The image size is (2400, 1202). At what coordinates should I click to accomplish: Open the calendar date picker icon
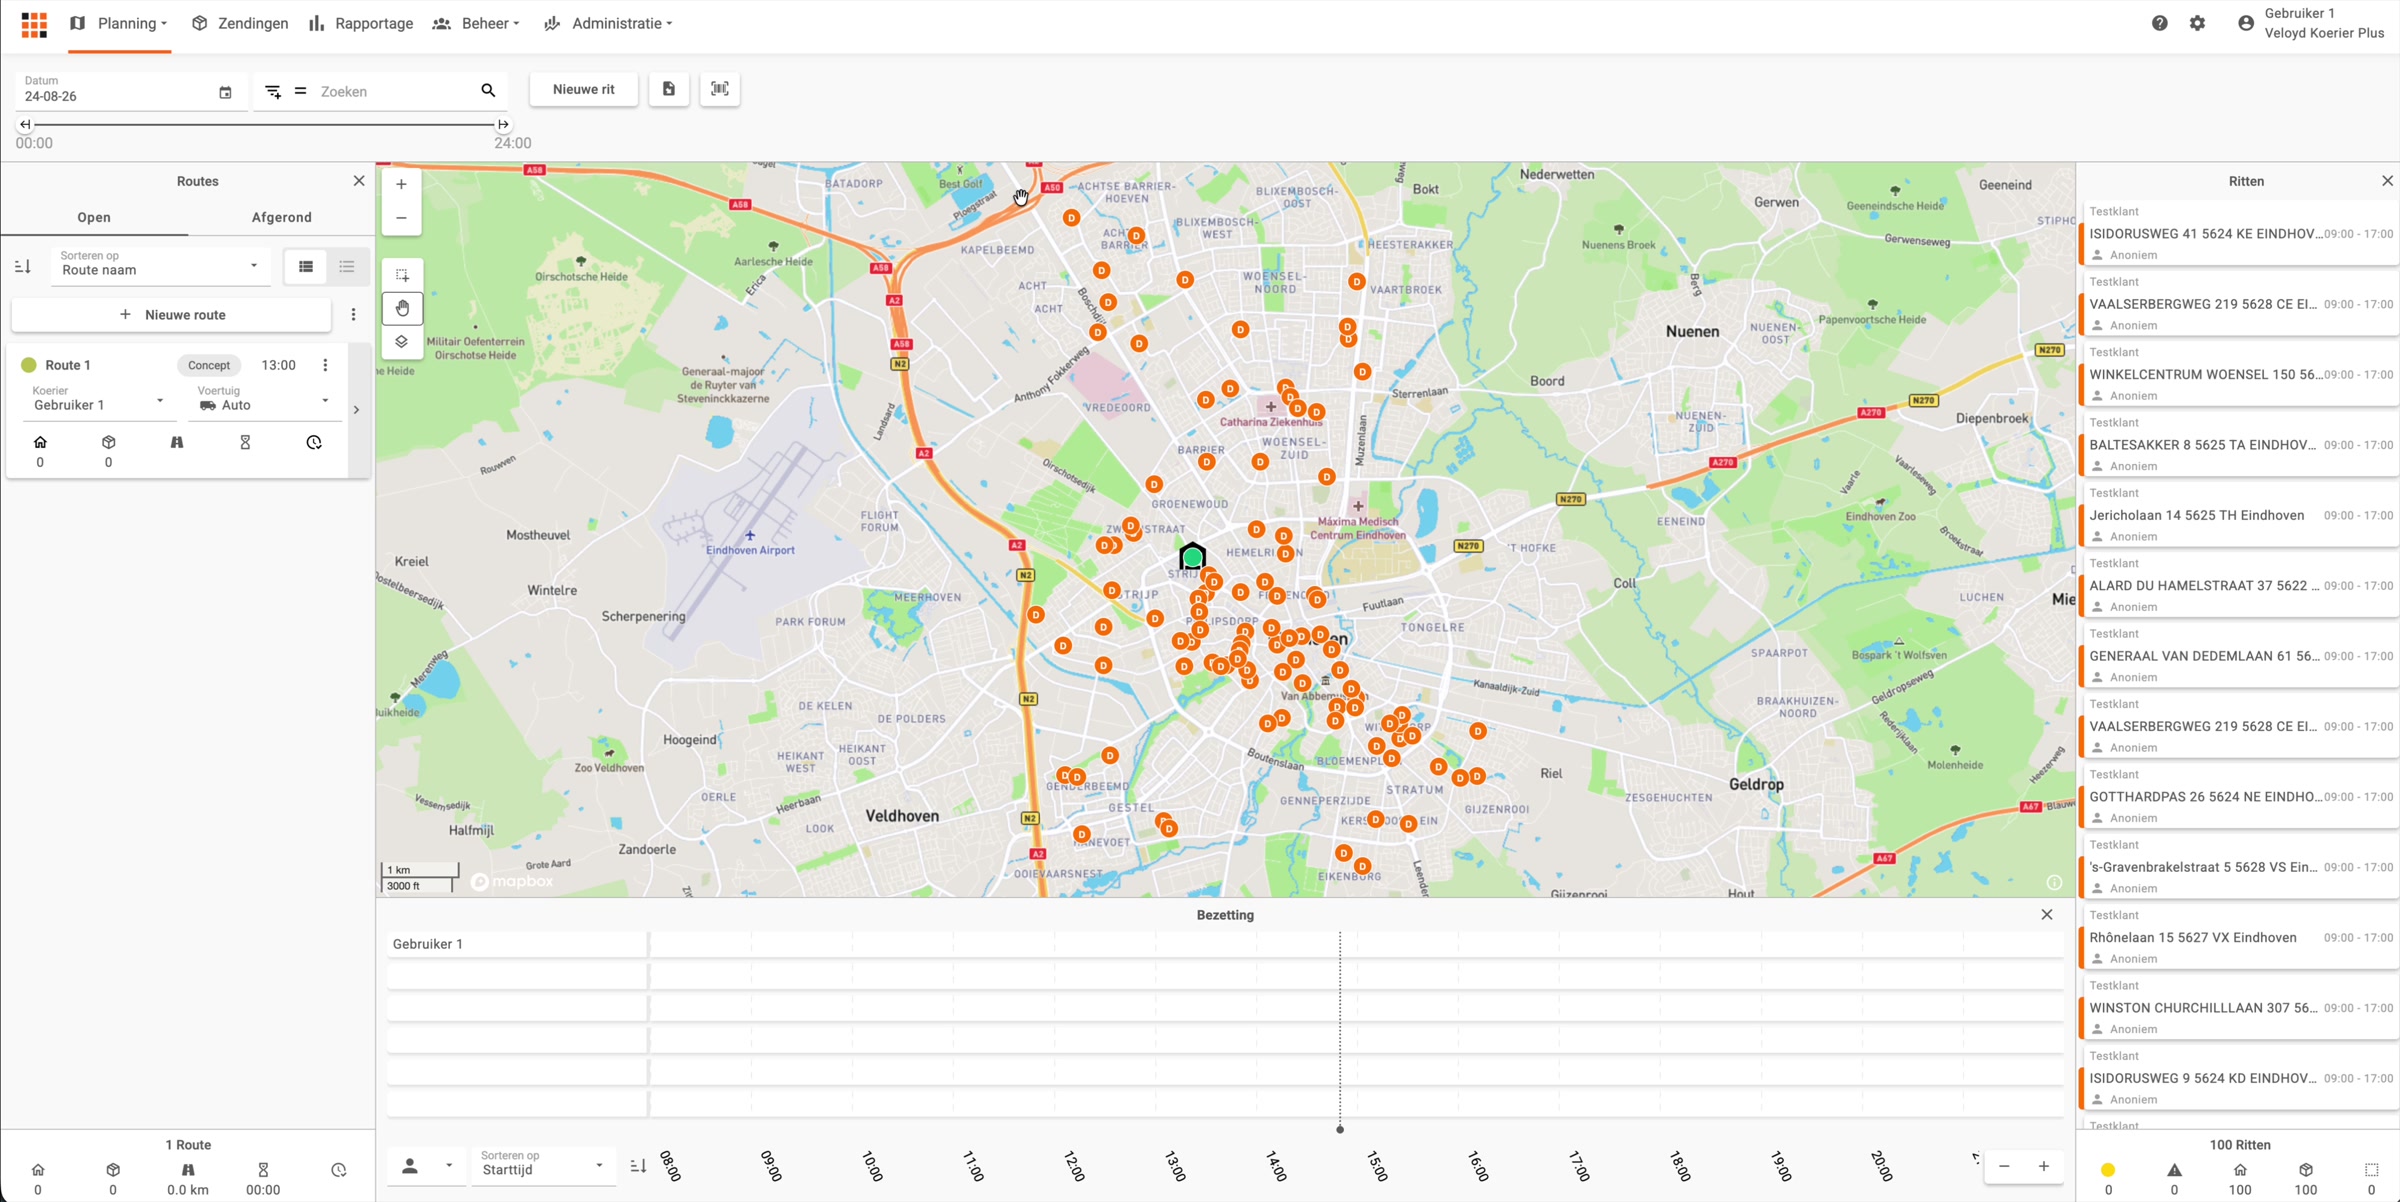click(225, 93)
